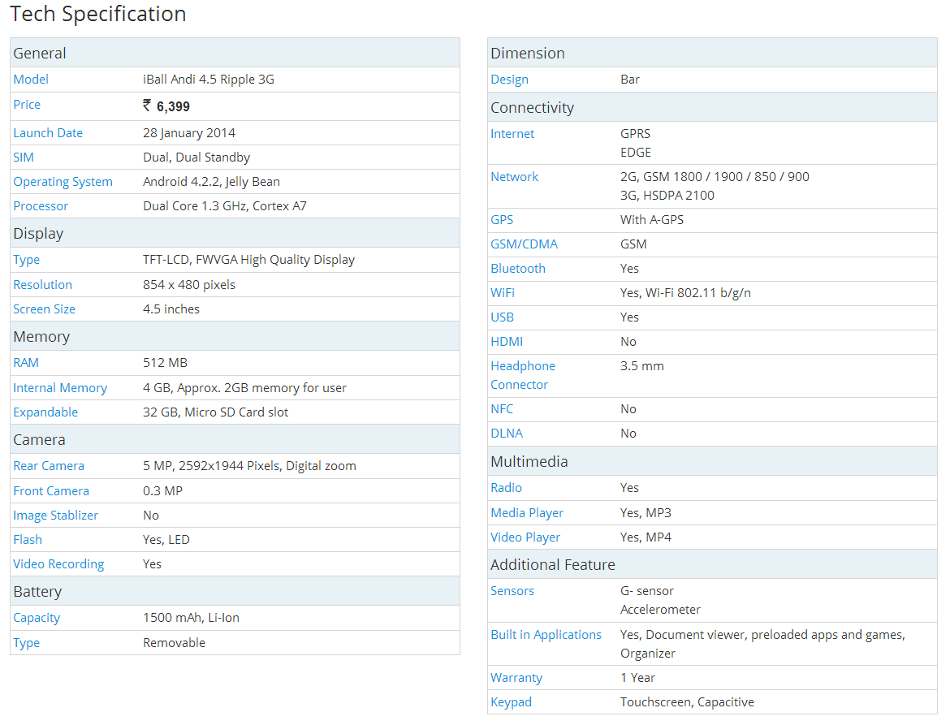Open the Operating System link
Screen dimensions: 950x725
(x=63, y=182)
